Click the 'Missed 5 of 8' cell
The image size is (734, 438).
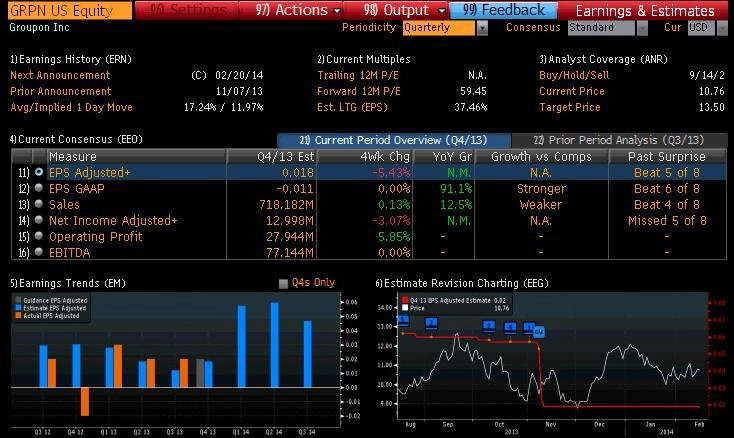(667, 220)
